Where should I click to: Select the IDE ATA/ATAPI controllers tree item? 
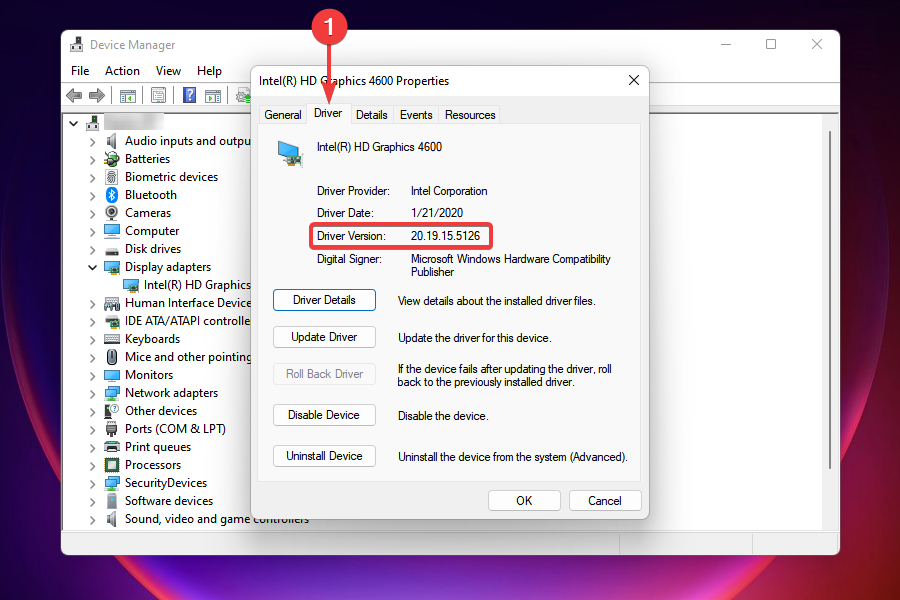(x=187, y=321)
